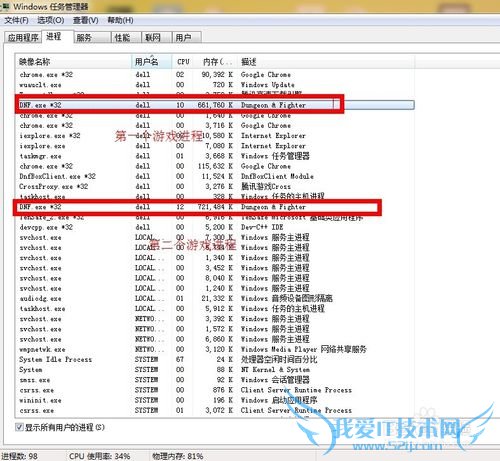Select the audiodg.exe process row
The width and height of the screenshot is (500, 461).
pyautogui.click(x=215, y=298)
